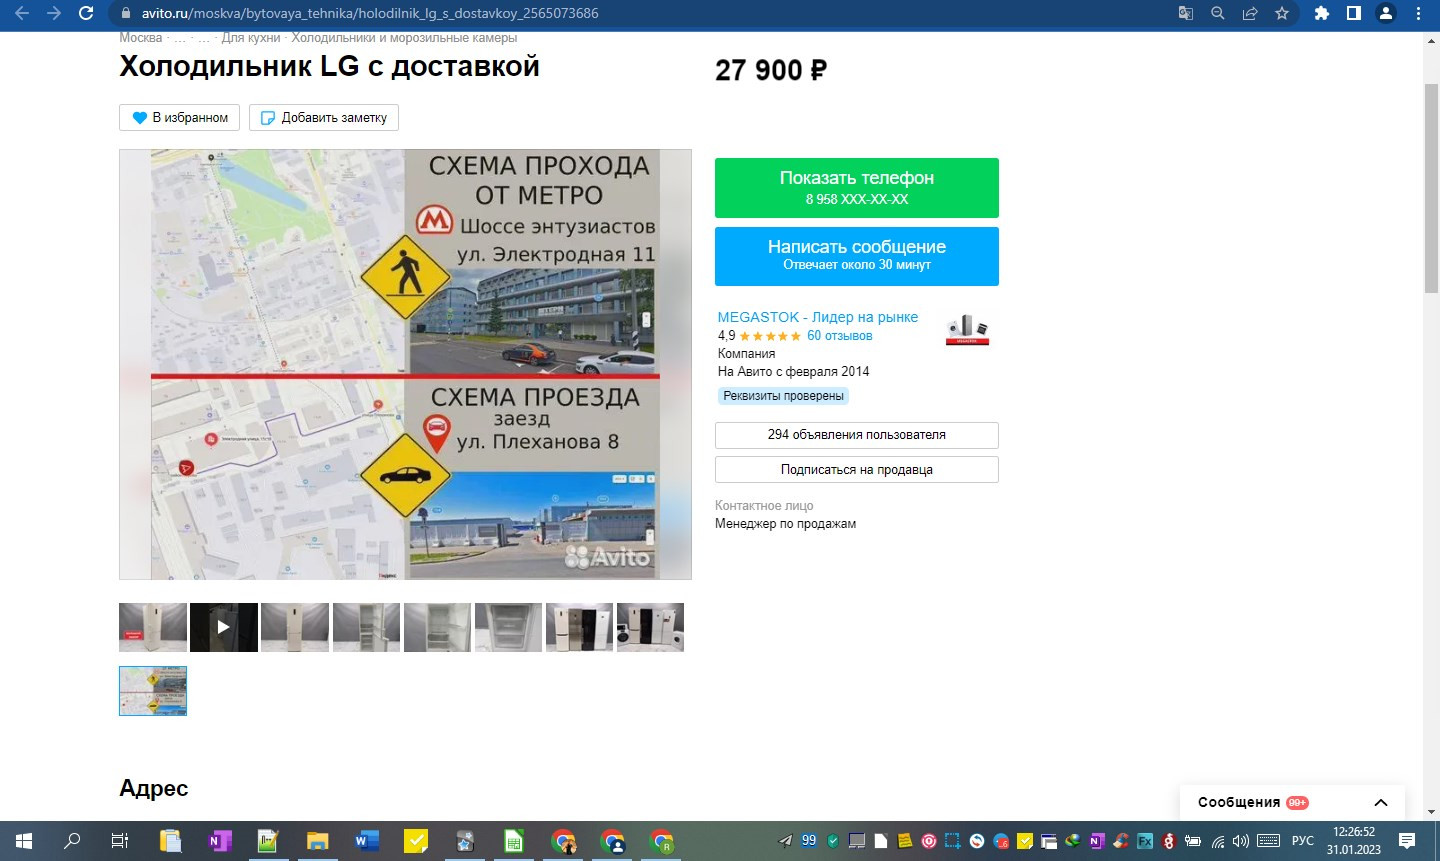The height and width of the screenshot is (861, 1440).
Task: Open the yellow sticky-notes checkmark app in taskbar
Action: (x=415, y=841)
